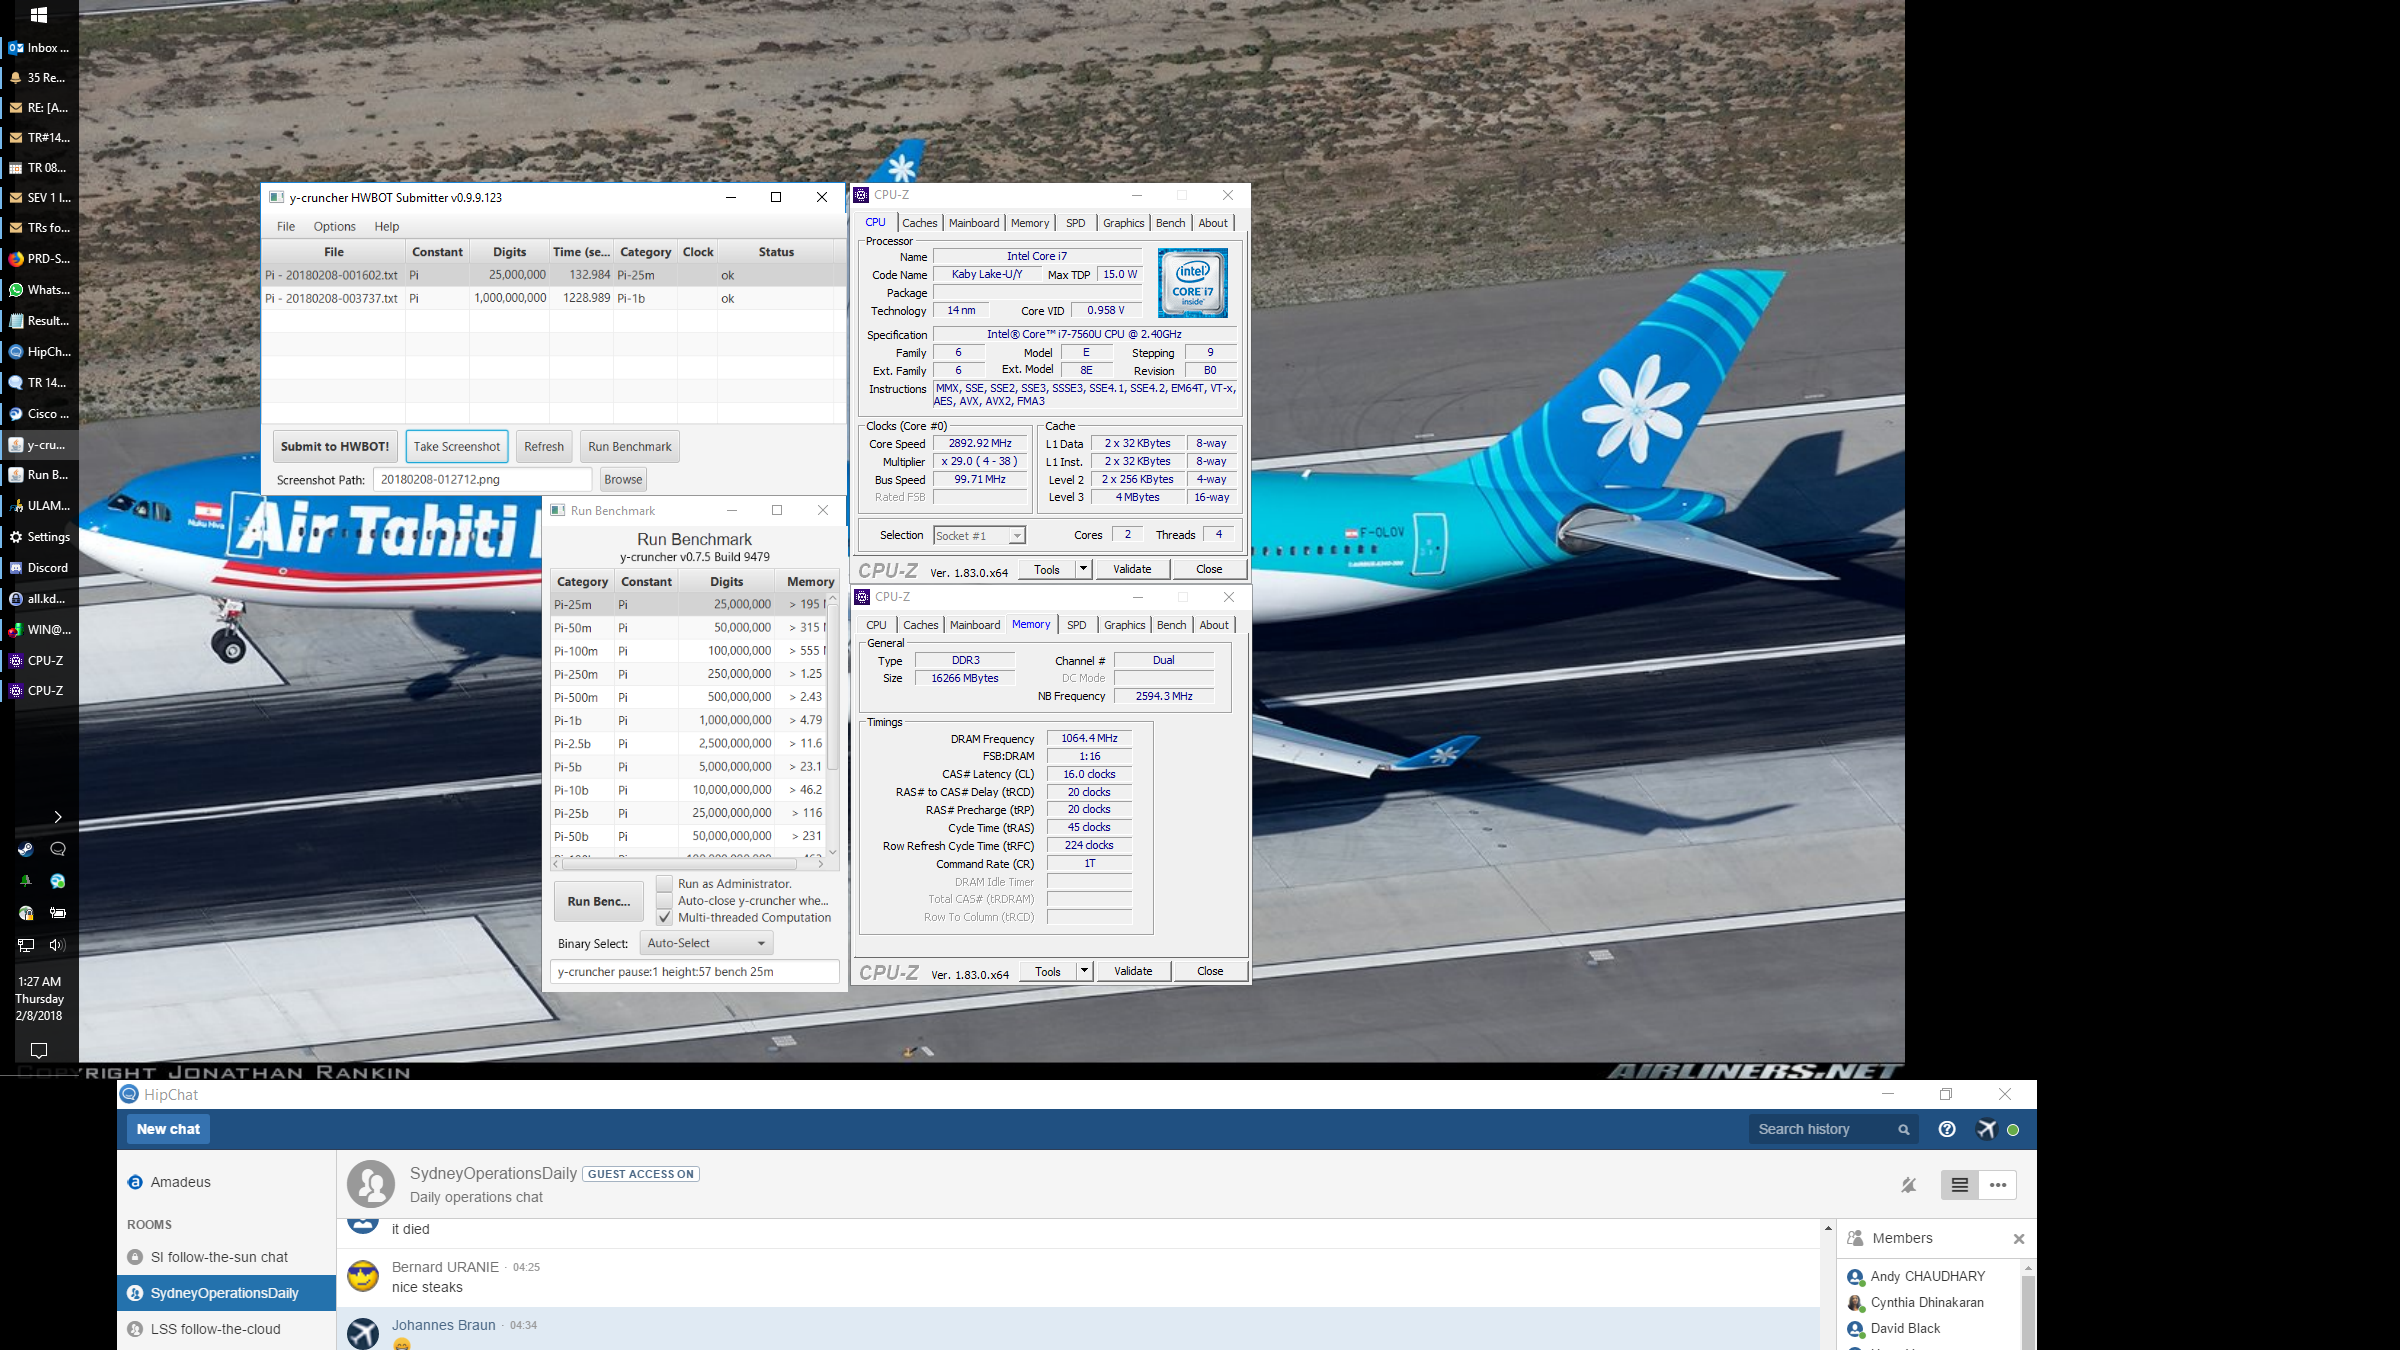Screen dimensions: 2400x1350
Task: Open the File menu in y-cruncher Submitter
Action: (x=286, y=226)
